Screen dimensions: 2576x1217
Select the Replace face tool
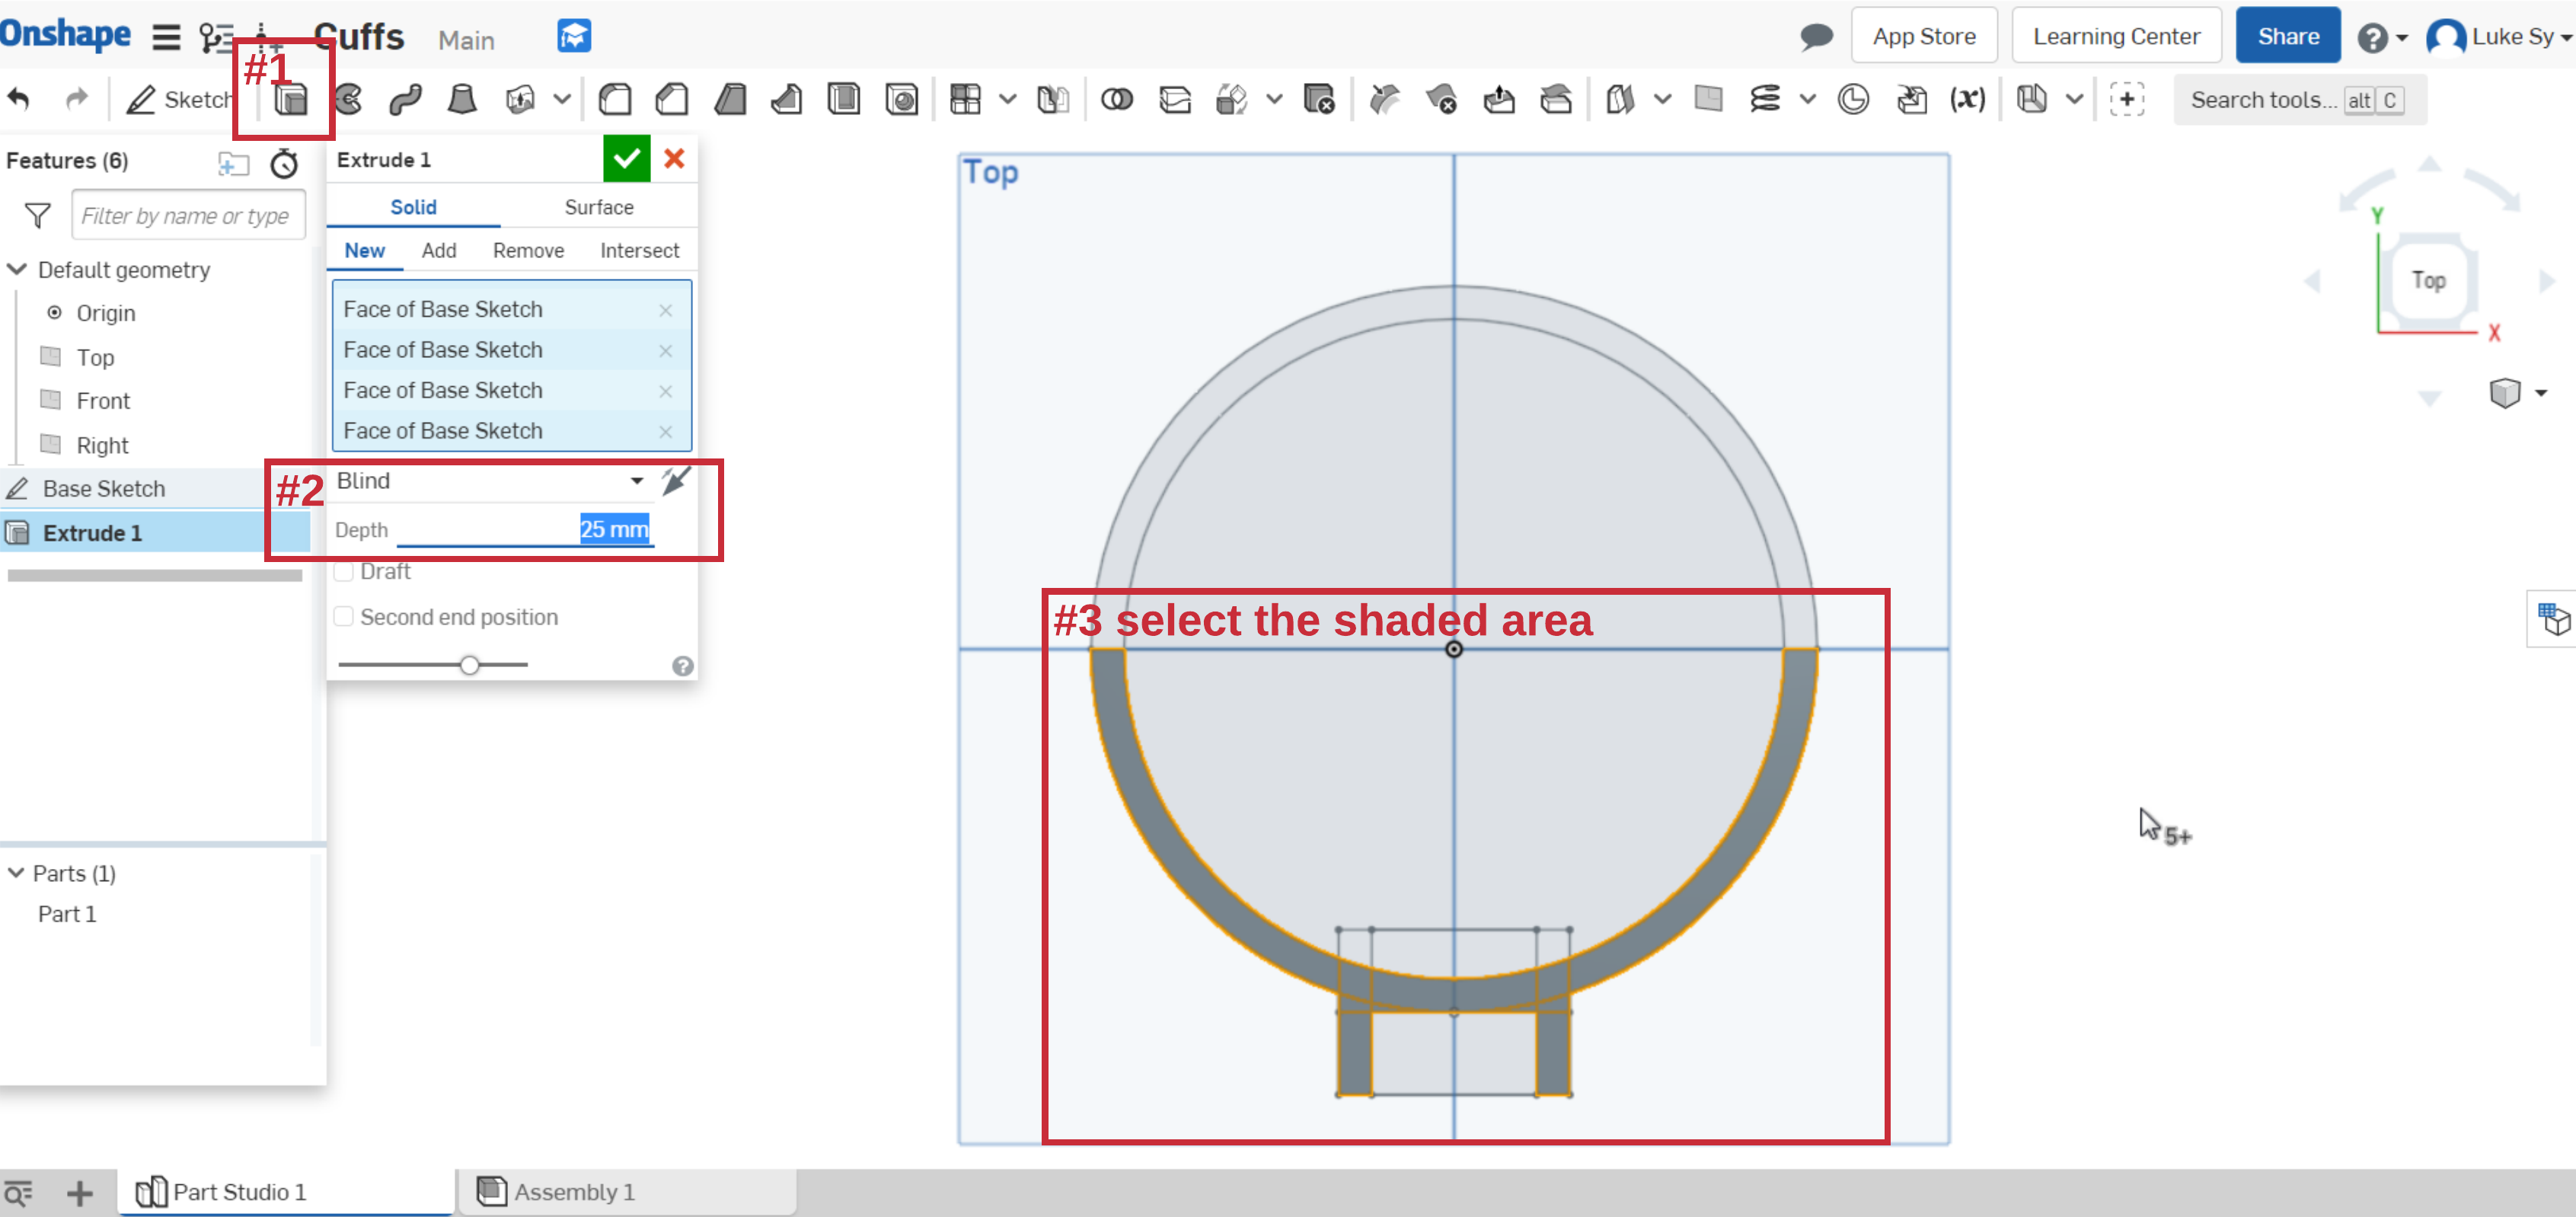click(x=1556, y=99)
